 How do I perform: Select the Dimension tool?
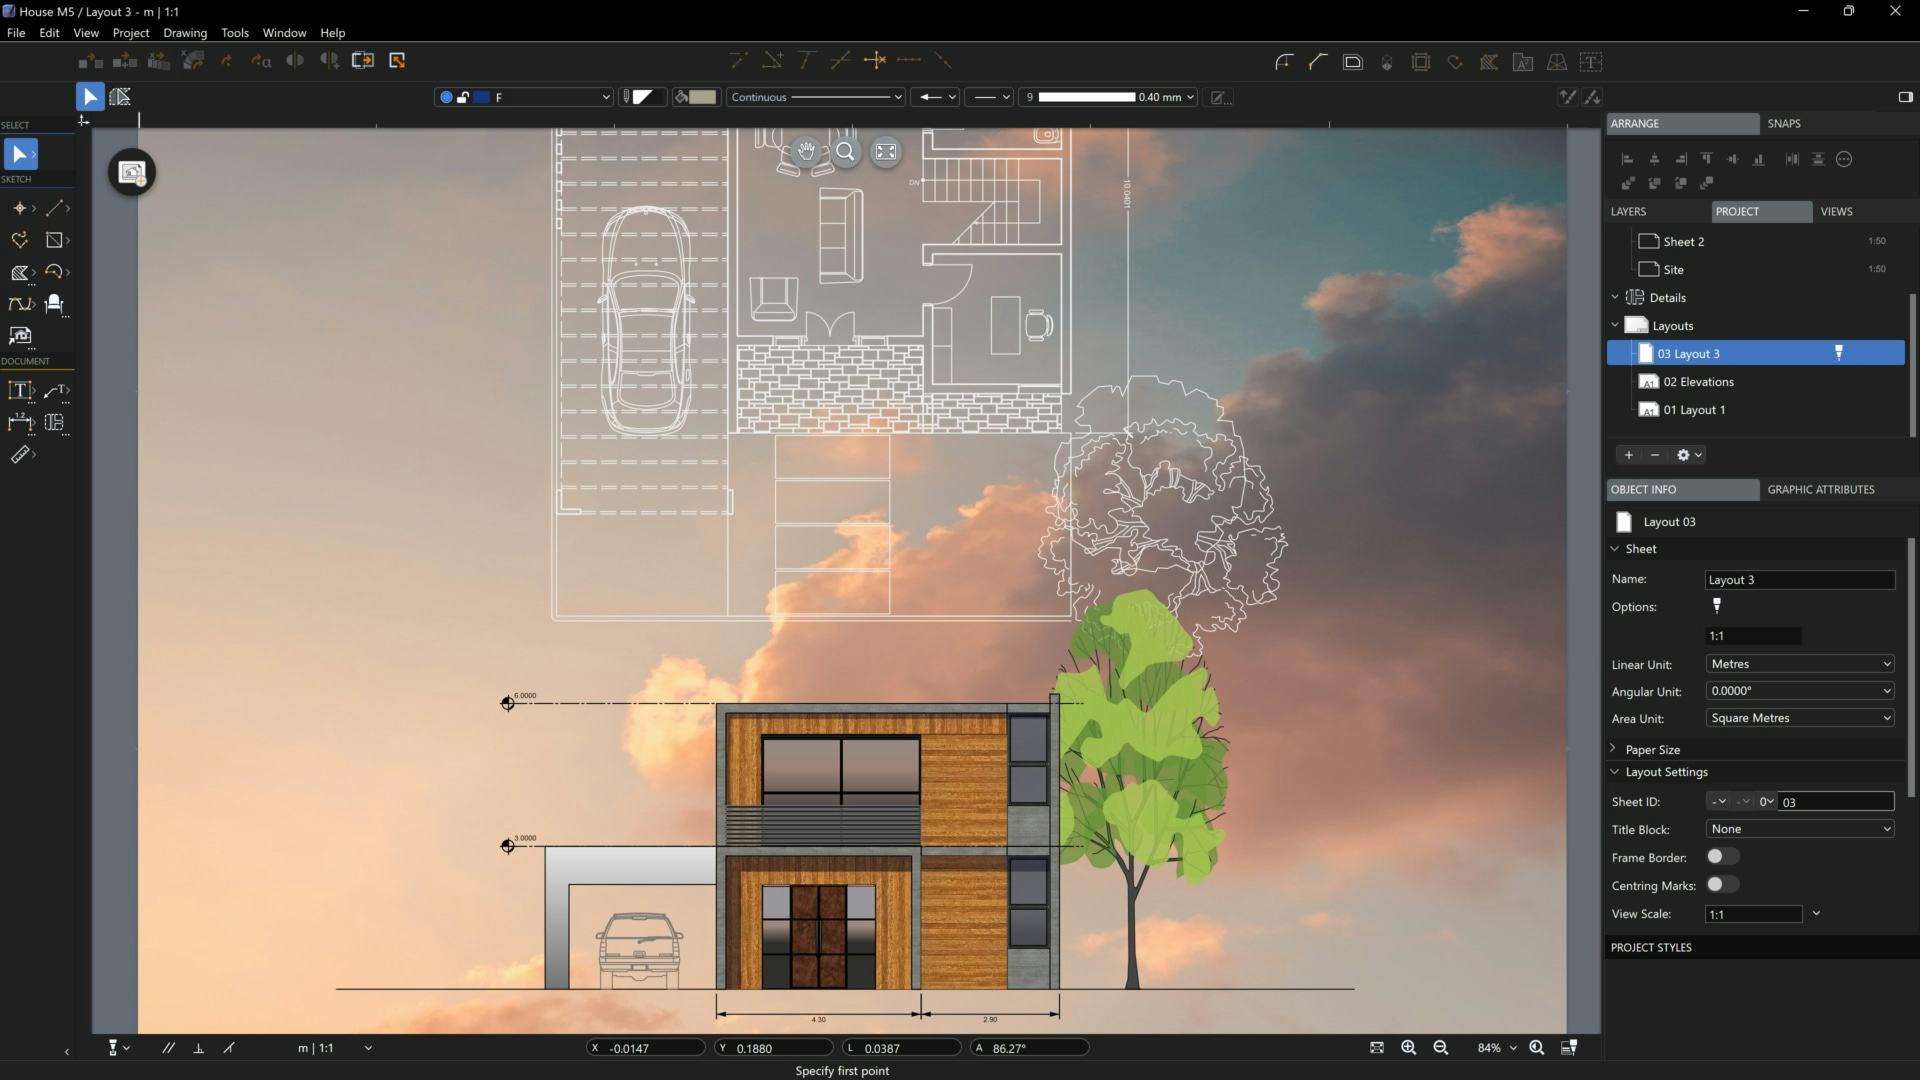[20, 422]
